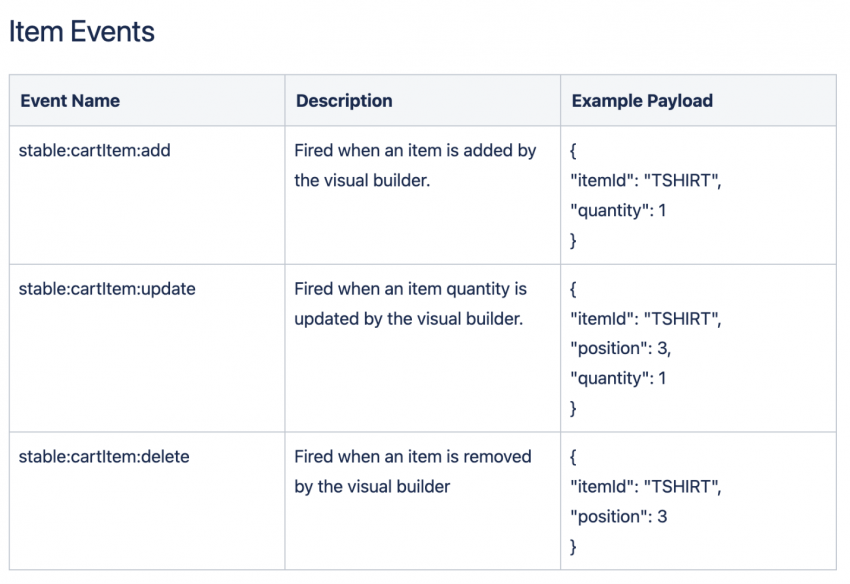The image size is (850, 584).
Task: Click the quantity line in the update payload
Action: point(618,378)
